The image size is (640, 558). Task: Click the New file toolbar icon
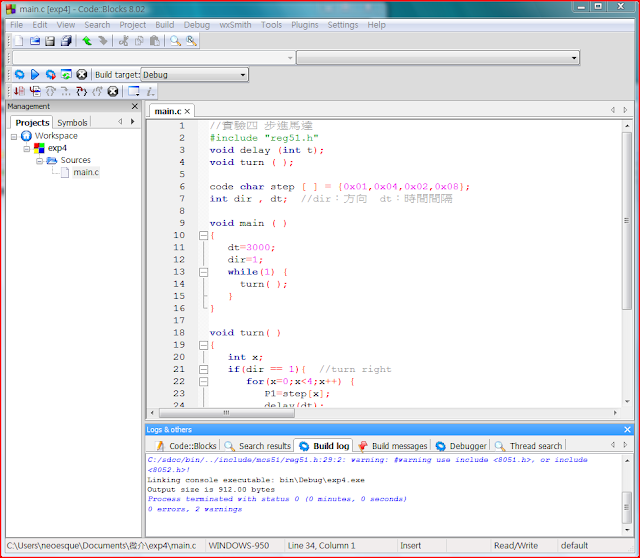pyautogui.click(x=19, y=41)
